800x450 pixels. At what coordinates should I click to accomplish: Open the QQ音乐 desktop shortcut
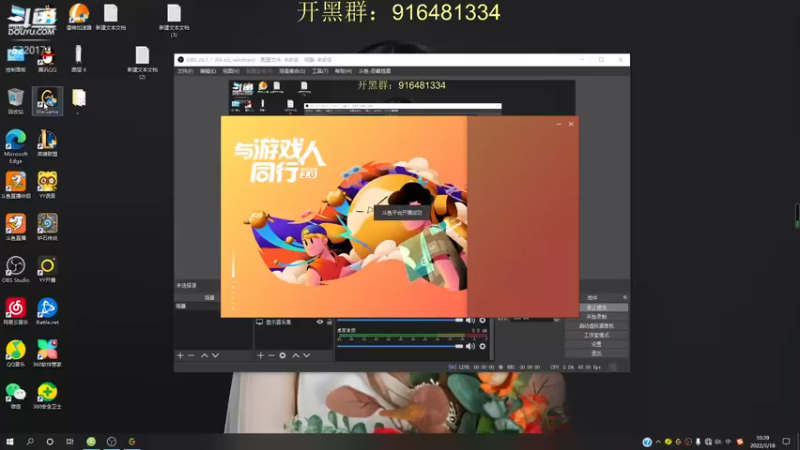16,354
